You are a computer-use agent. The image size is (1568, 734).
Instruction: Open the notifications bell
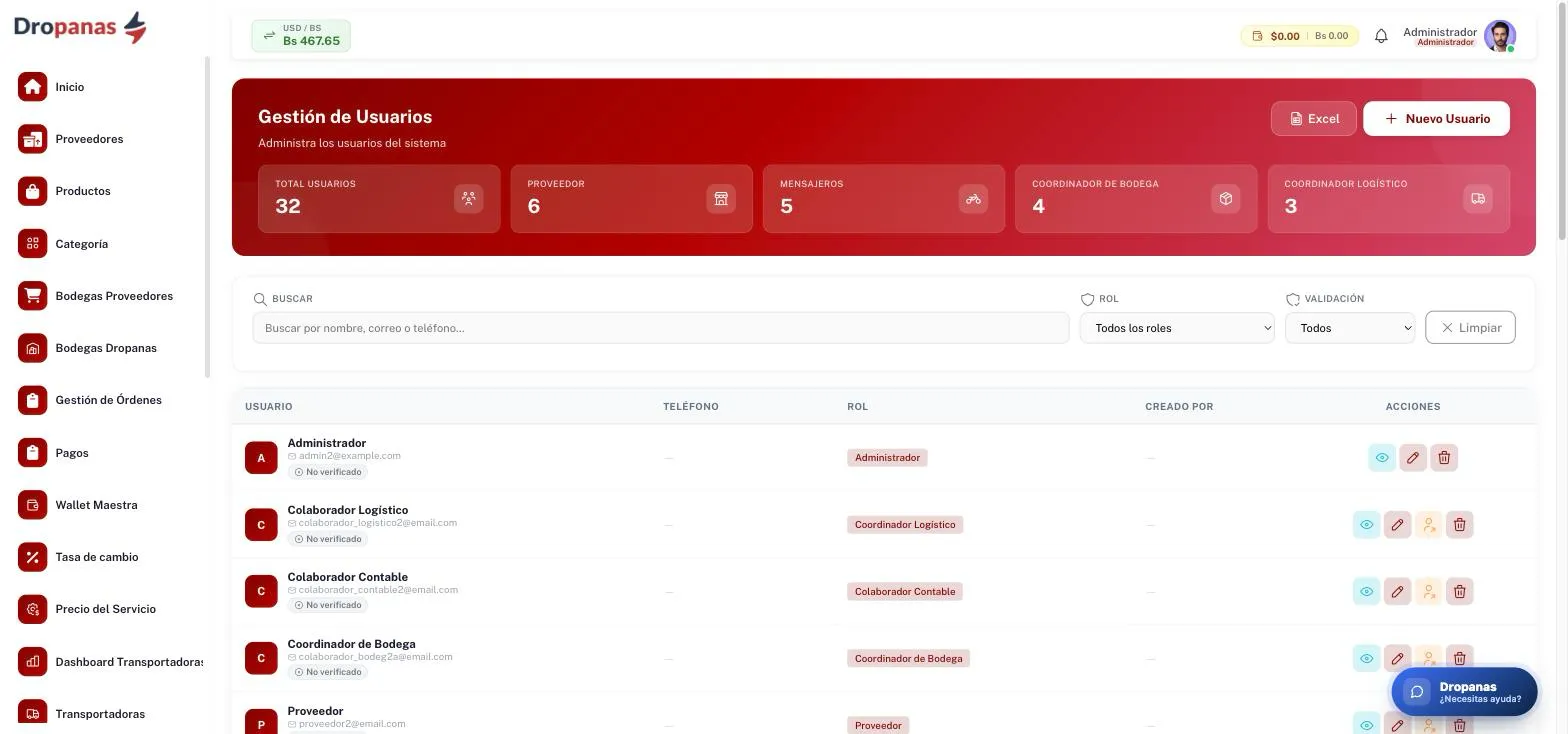(x=1381, y=36)
